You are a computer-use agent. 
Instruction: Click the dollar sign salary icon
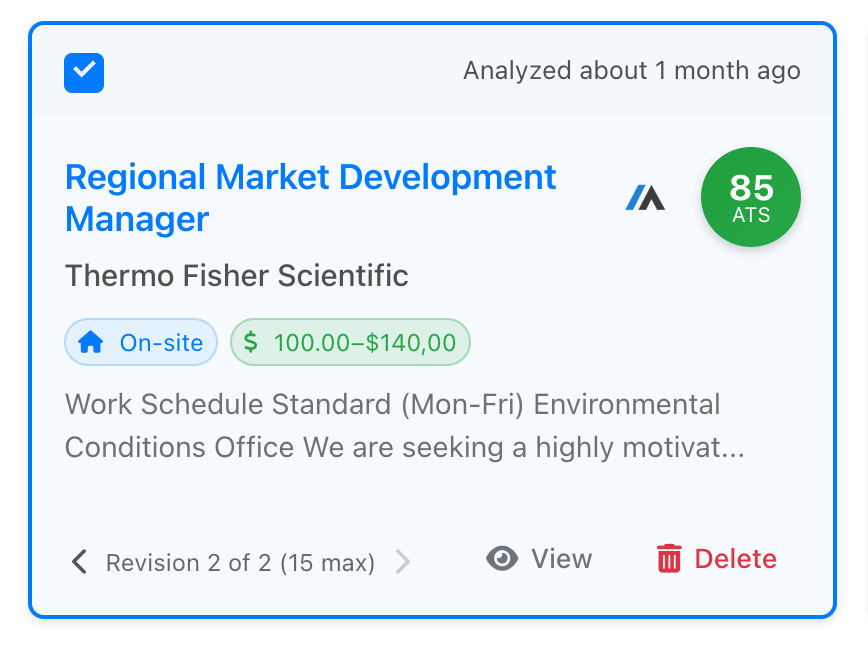tap(251, 343)
